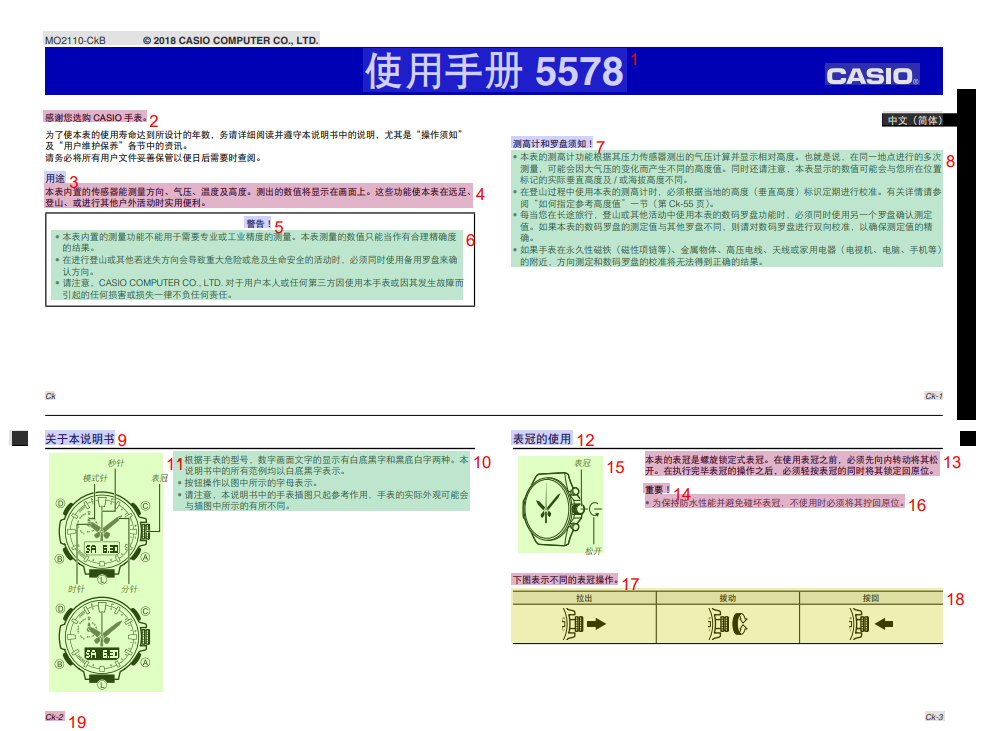This screenshot has width=984, height=731.
Task: Click the 表冠 label above the crown illustration
Action: tap(582, 463)
